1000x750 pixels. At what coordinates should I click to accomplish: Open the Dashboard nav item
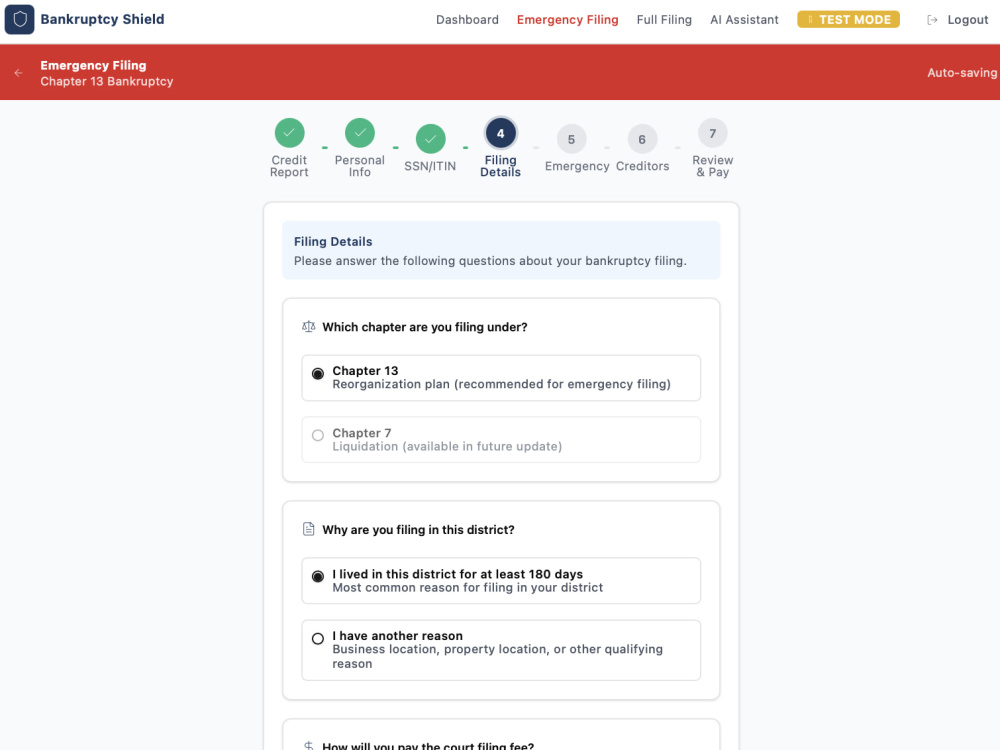click(x=467, y=20)
